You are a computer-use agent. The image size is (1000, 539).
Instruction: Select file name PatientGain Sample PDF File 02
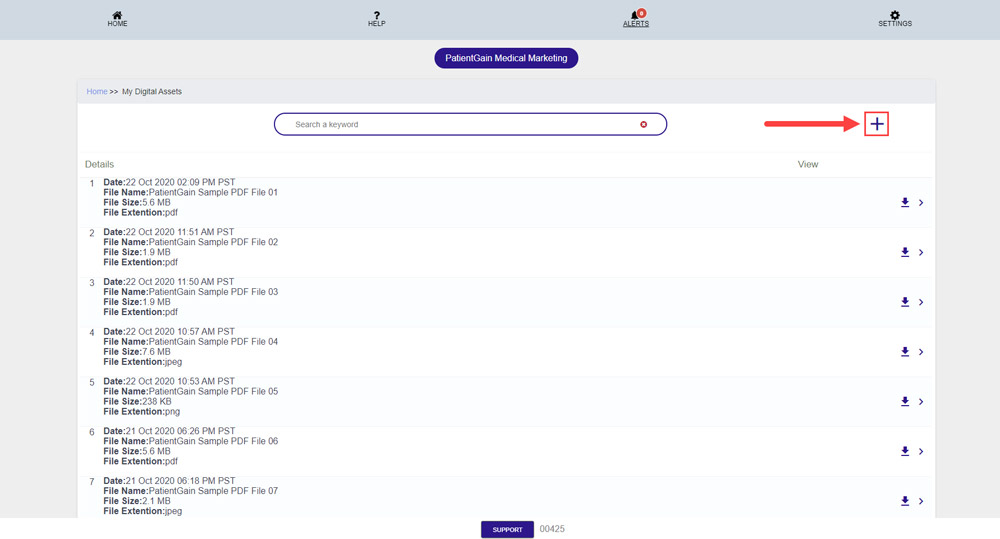[213, 242]
